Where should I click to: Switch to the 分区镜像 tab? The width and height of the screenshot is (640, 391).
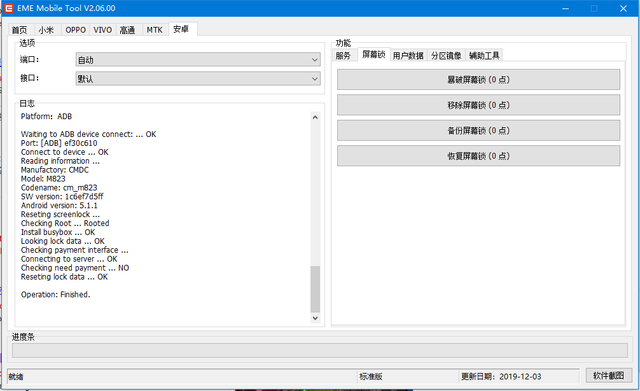[x=446, y=56]
